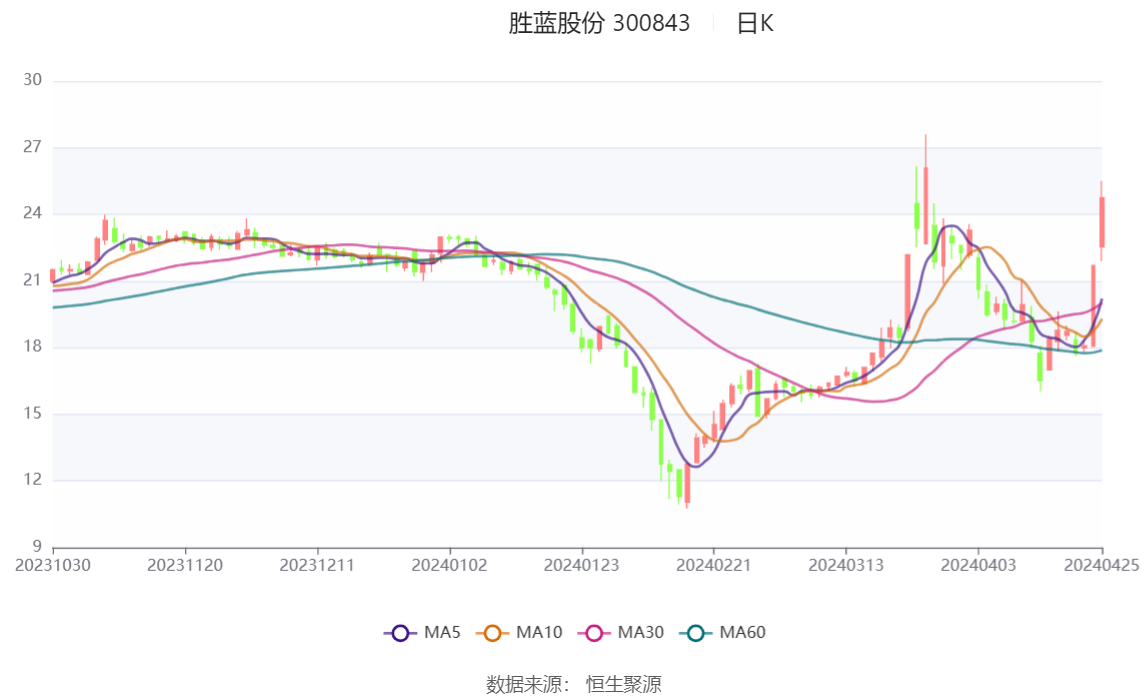Click the 20231211 date axis label
The image size is (1148, 699).
pos(317,565)
